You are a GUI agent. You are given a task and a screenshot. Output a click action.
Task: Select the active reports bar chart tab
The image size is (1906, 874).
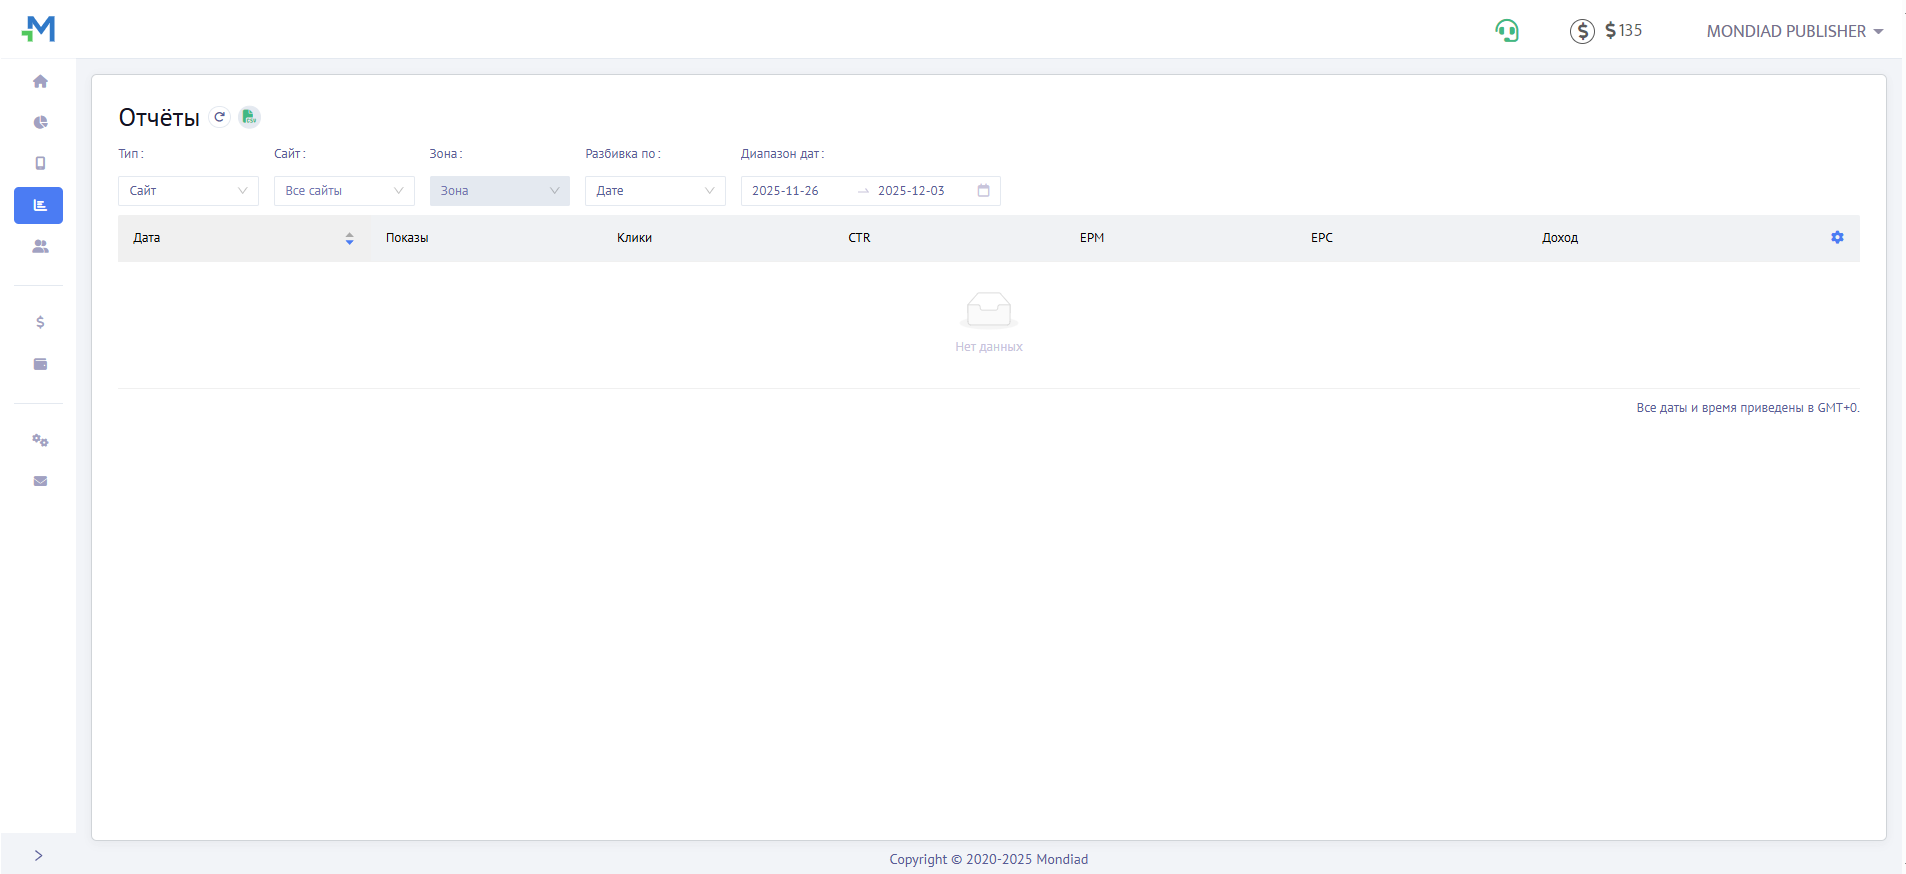39,205
